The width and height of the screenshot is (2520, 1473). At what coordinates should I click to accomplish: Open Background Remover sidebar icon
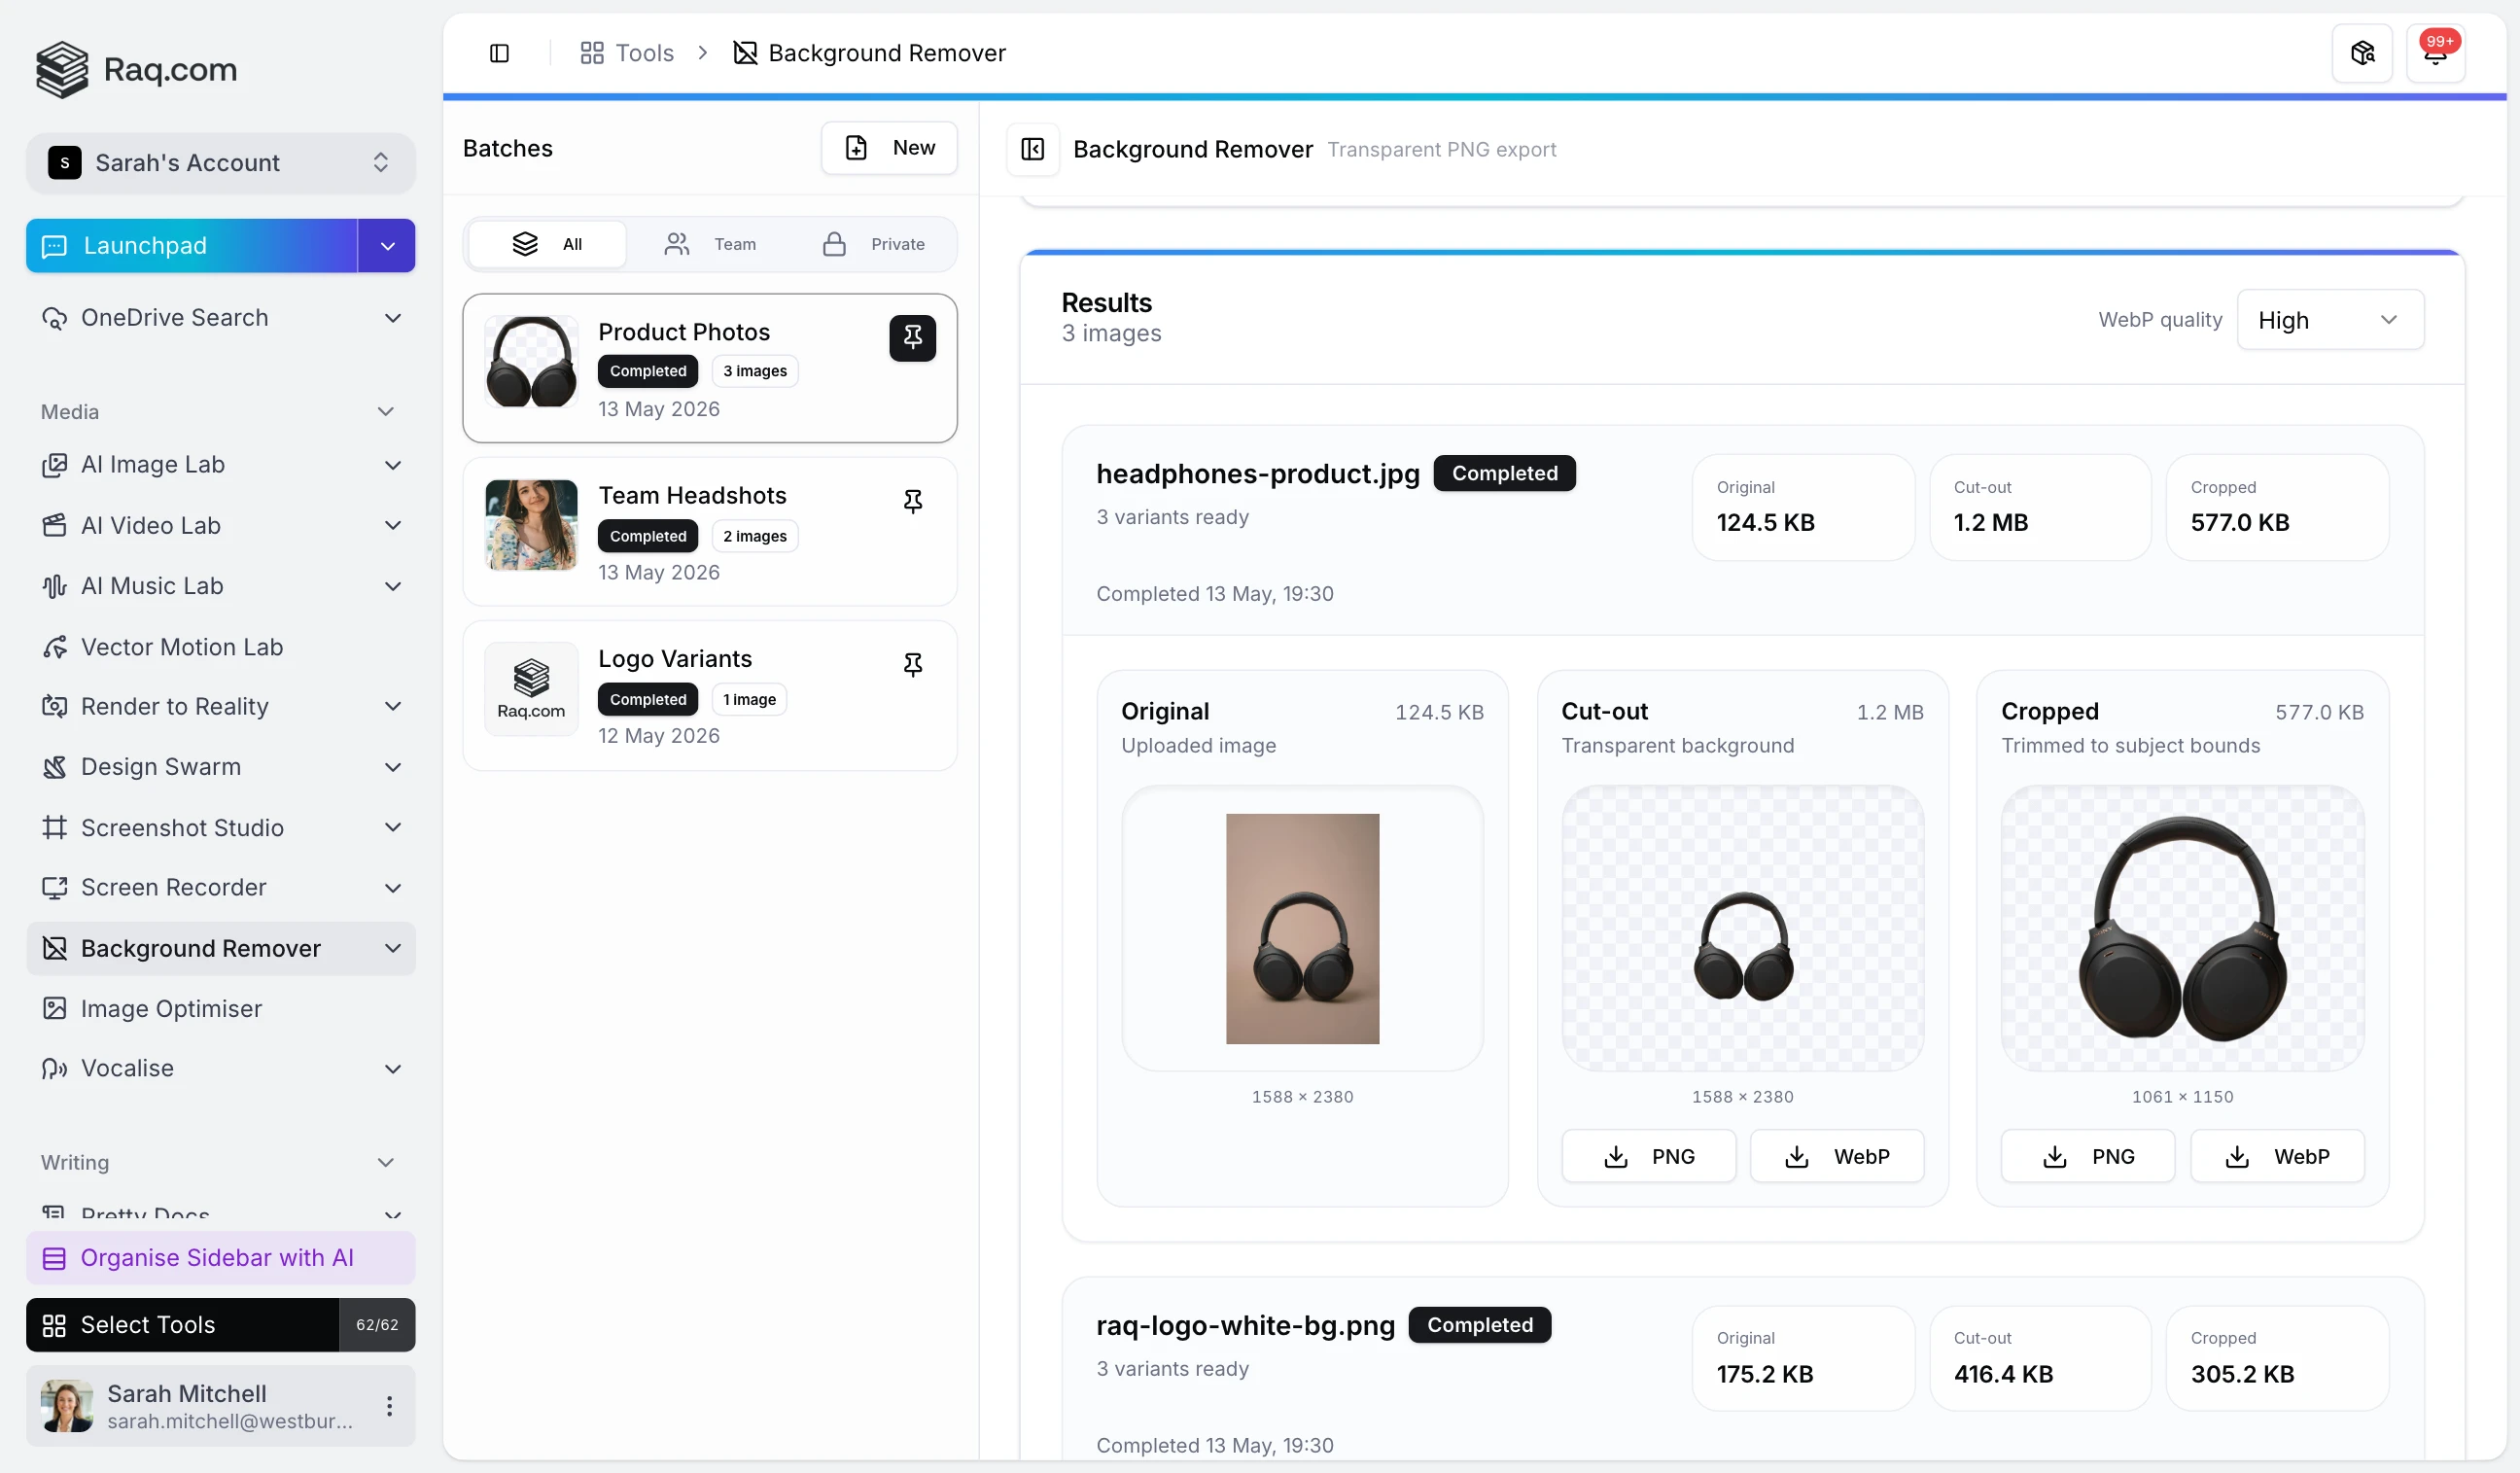pos(54,948)
